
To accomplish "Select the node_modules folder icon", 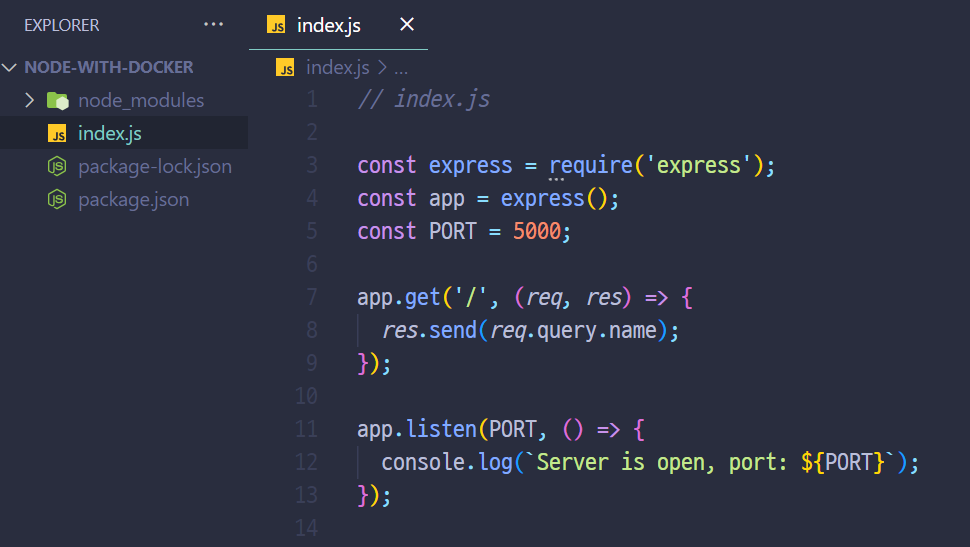I will tap(58, 100).
